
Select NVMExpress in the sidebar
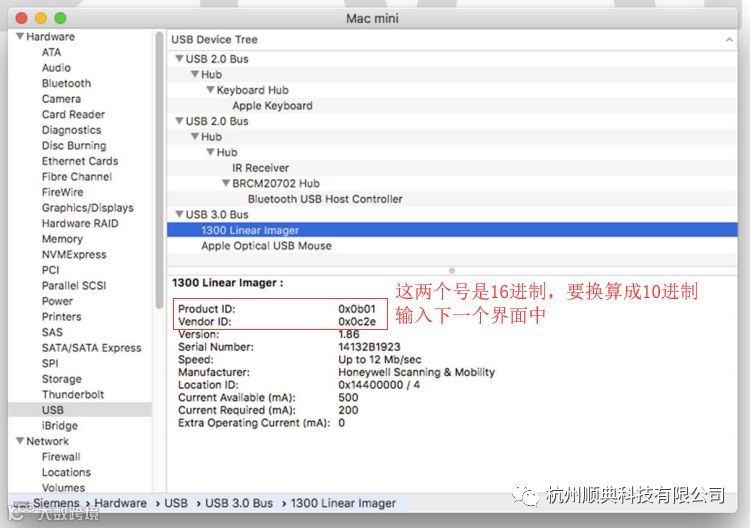pyautogui.click(x=74, y=254)
